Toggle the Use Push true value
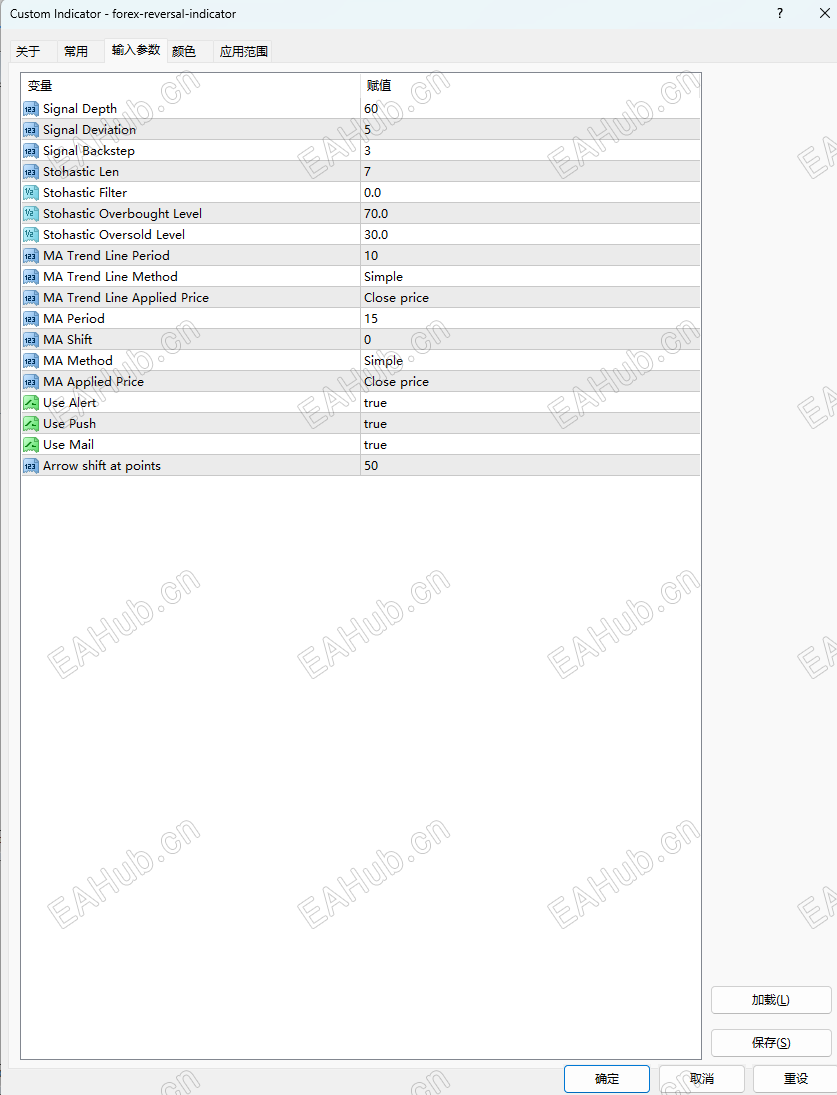 tap(531, 423)
